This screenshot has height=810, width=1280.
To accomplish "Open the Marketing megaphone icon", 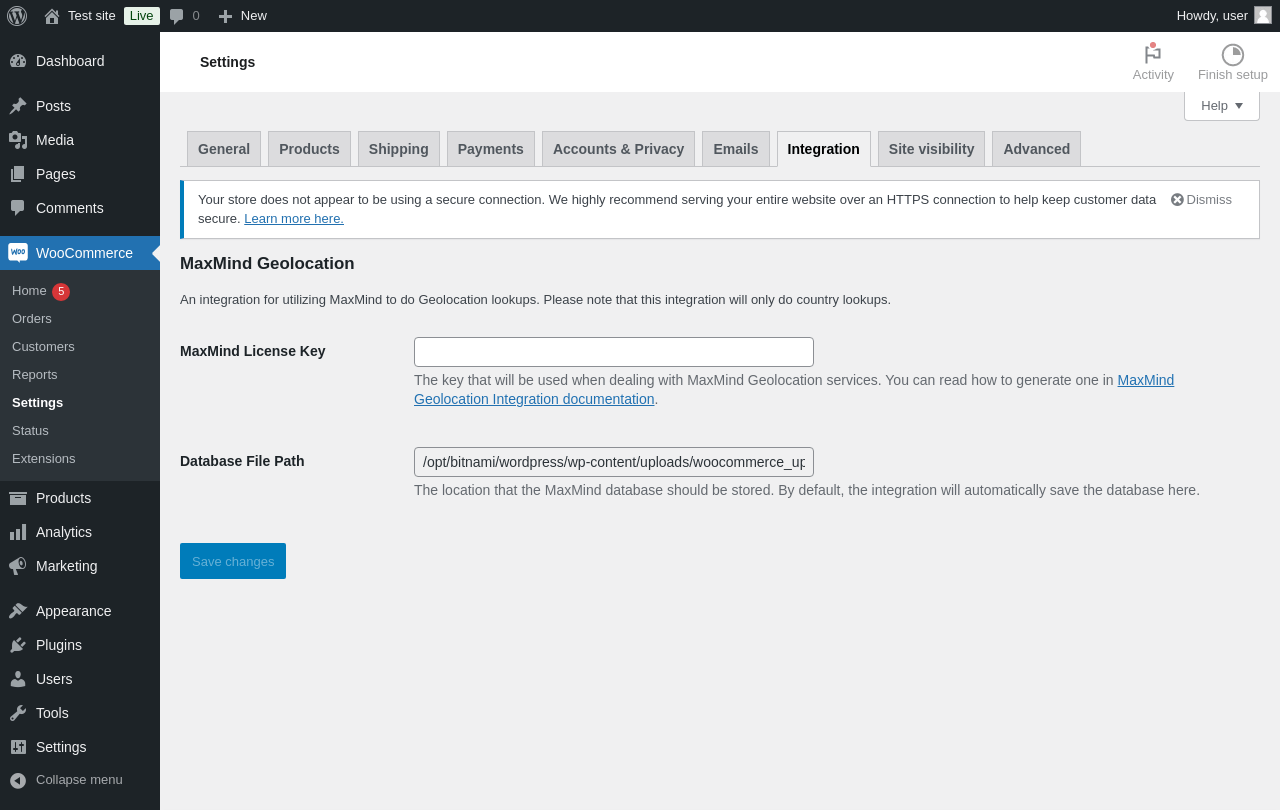I will [x=18, y=566].
